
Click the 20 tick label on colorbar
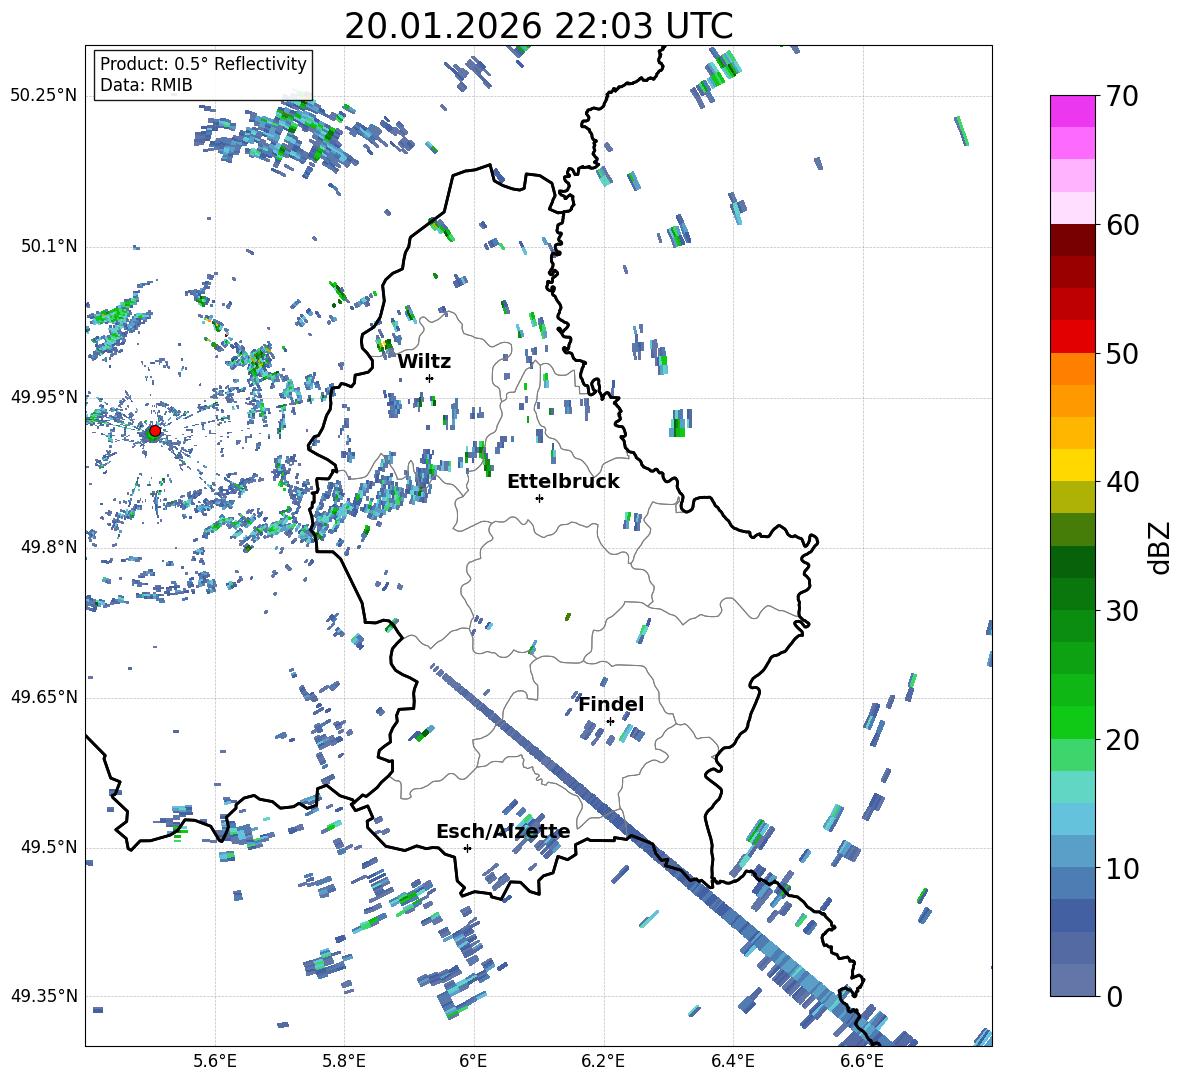coord(1122,739)
